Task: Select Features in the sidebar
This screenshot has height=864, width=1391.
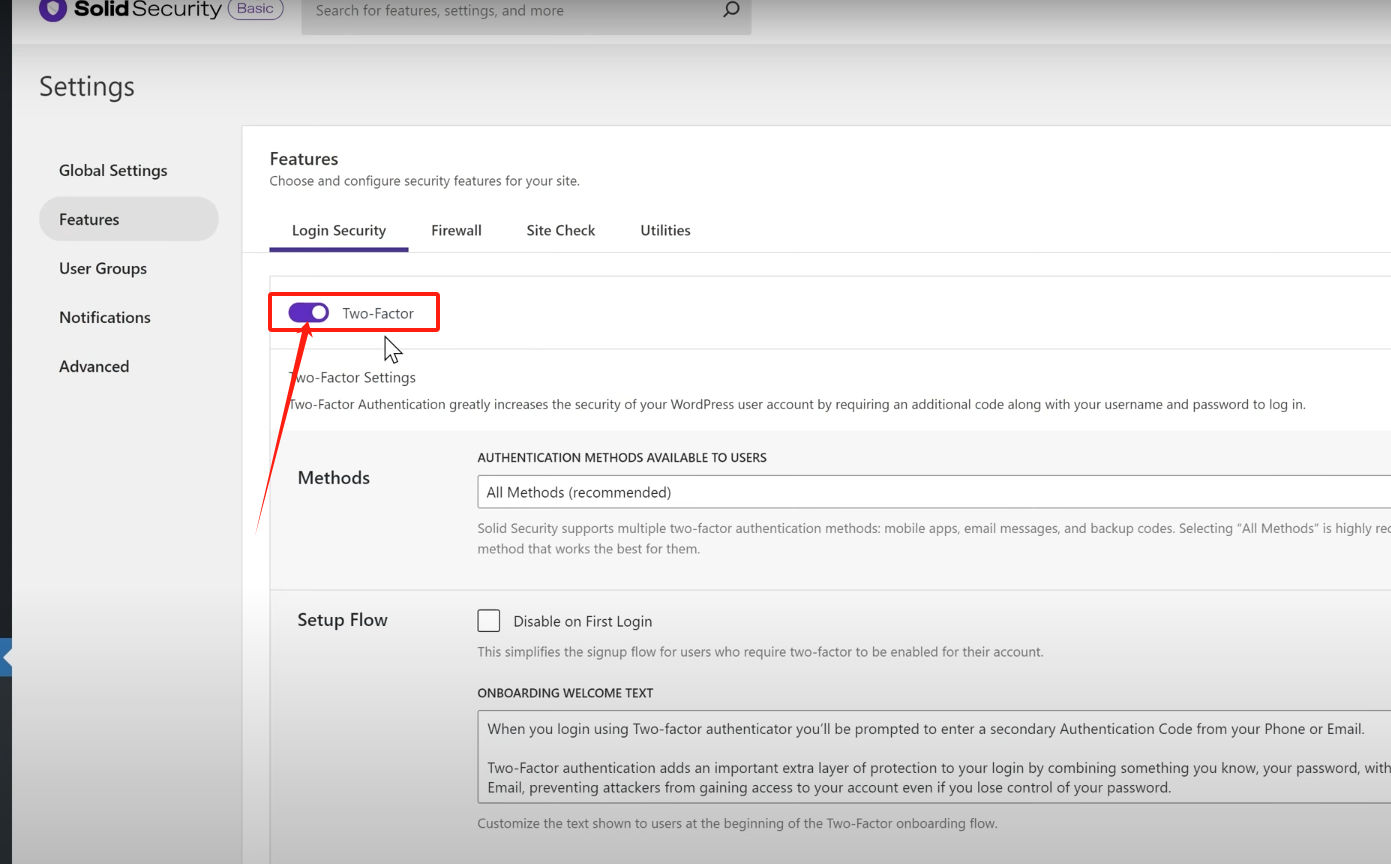Action: tap(88, 219)
